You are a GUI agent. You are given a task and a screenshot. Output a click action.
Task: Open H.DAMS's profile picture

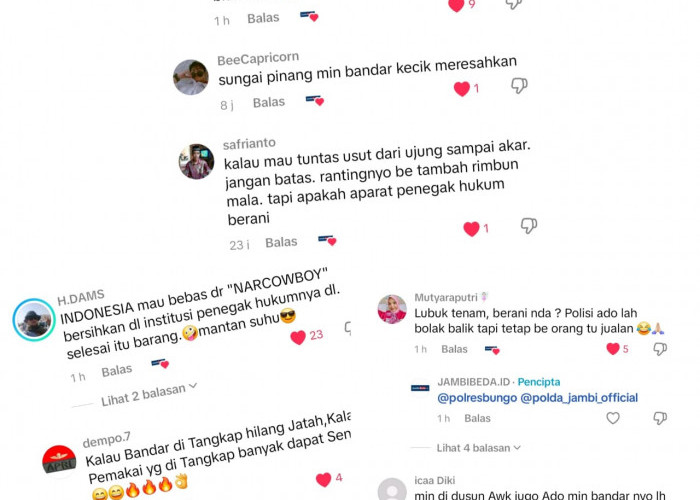(34, 320)
